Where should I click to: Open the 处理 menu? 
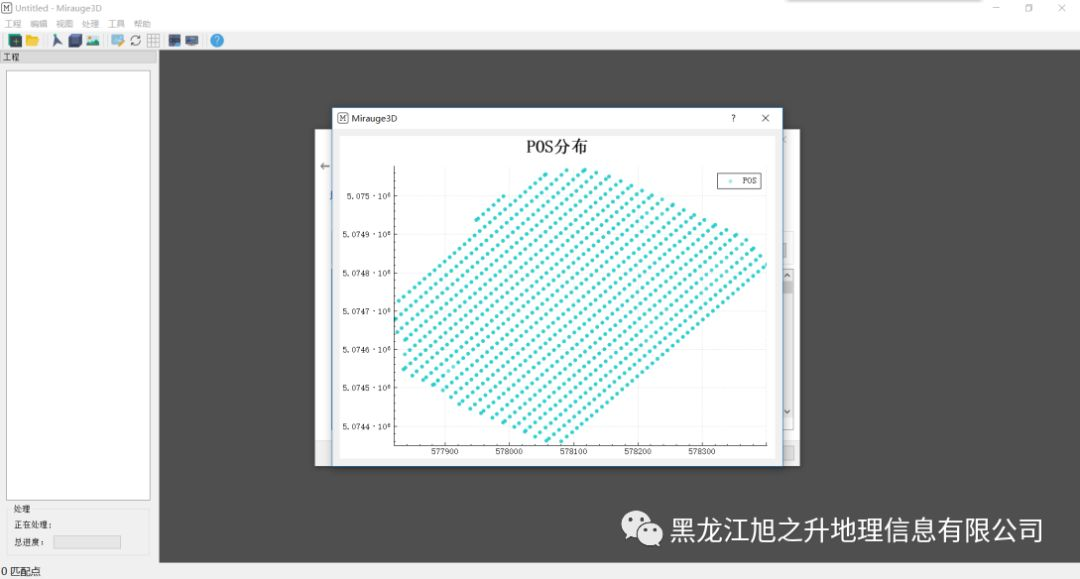[x=89, y=23]
